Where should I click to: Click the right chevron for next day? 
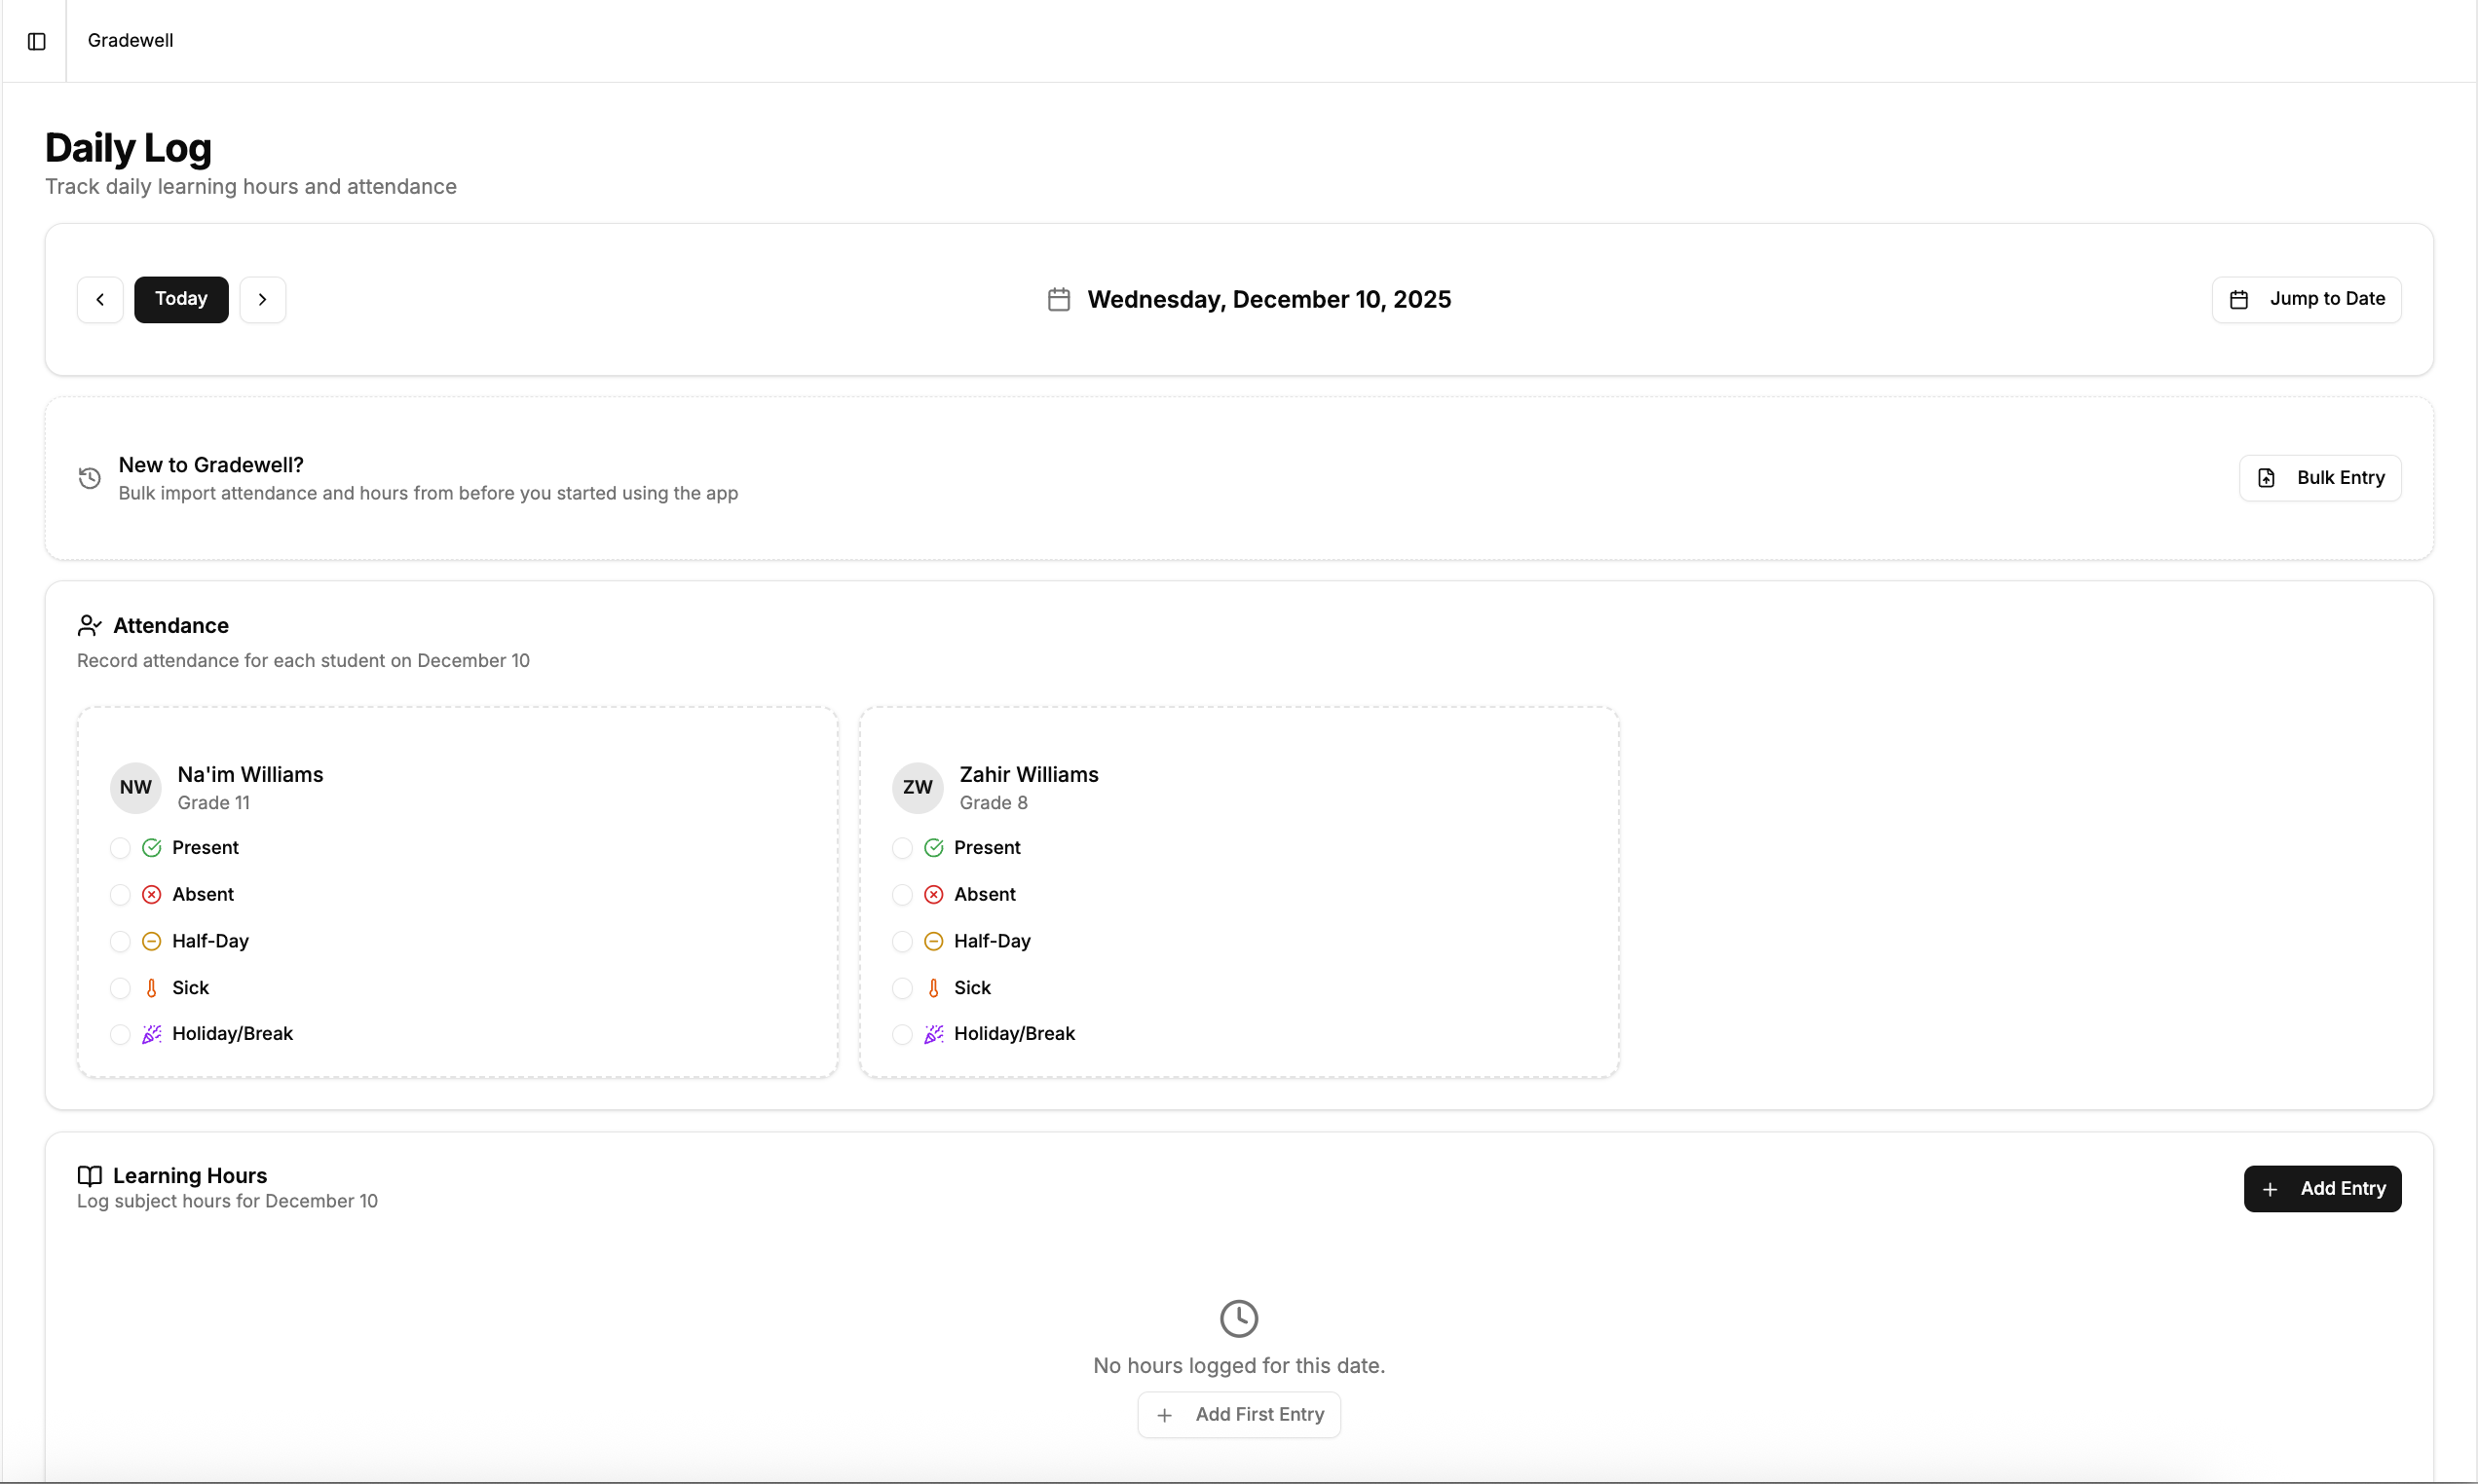[x=263, y=299]
